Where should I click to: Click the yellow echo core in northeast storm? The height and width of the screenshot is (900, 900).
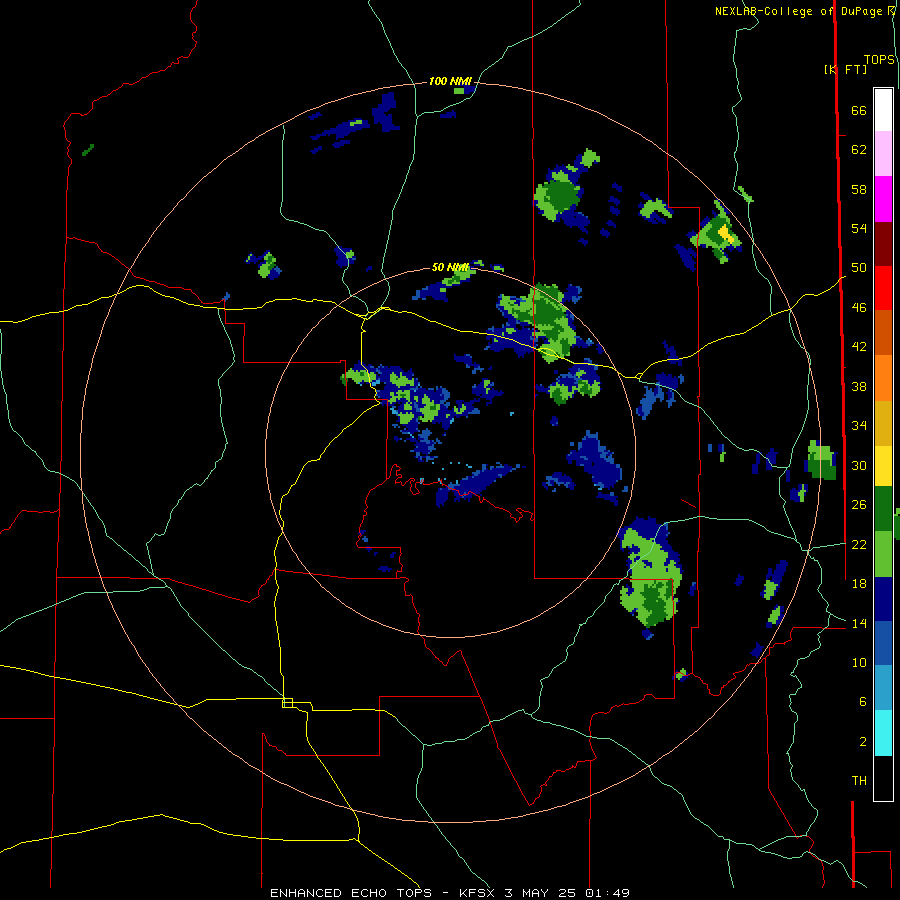pyautogui.click(x=726, y=234)
